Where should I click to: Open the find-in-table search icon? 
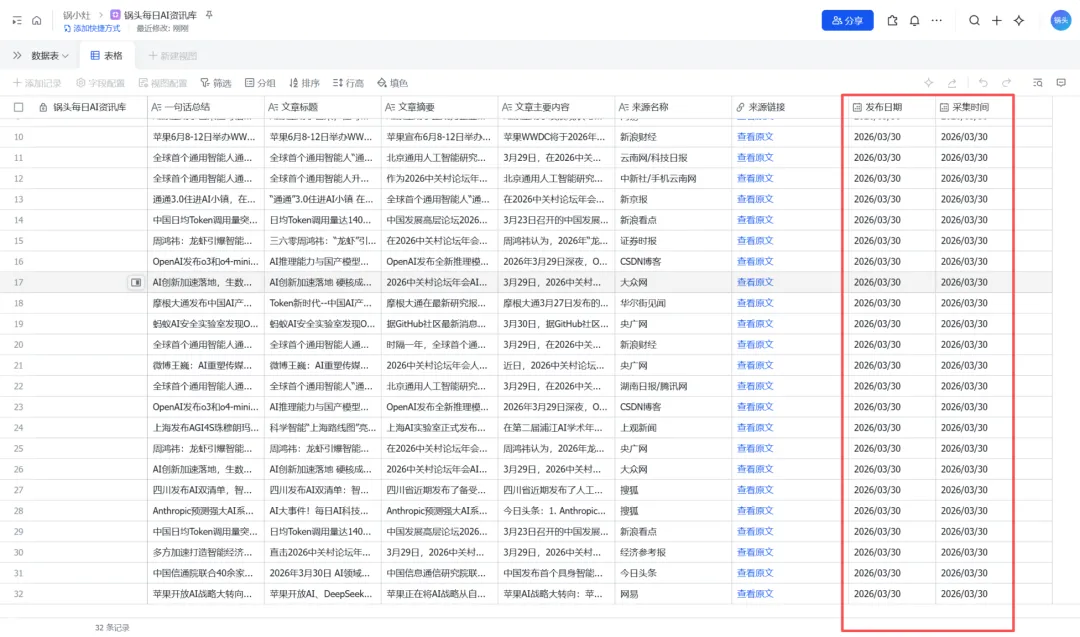(x=1037, y=83)
